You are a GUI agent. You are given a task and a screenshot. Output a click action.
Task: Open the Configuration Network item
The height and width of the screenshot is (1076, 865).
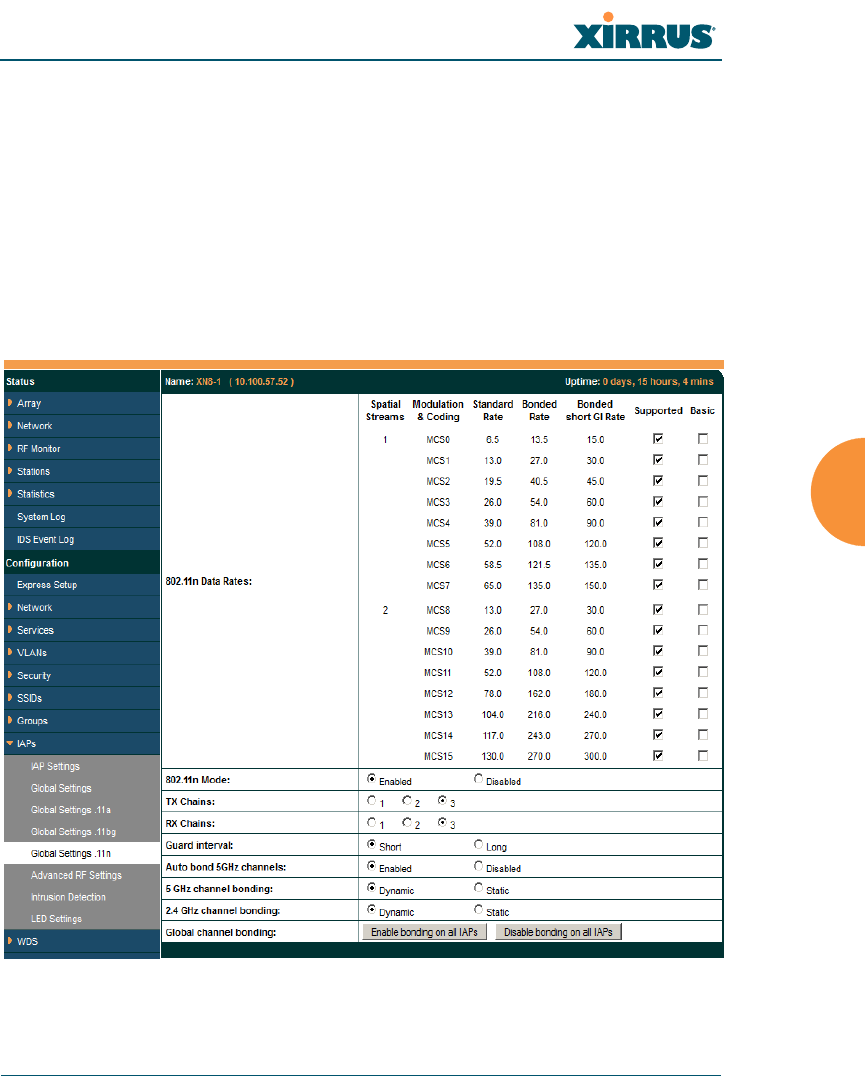click(x=34, y=607)
